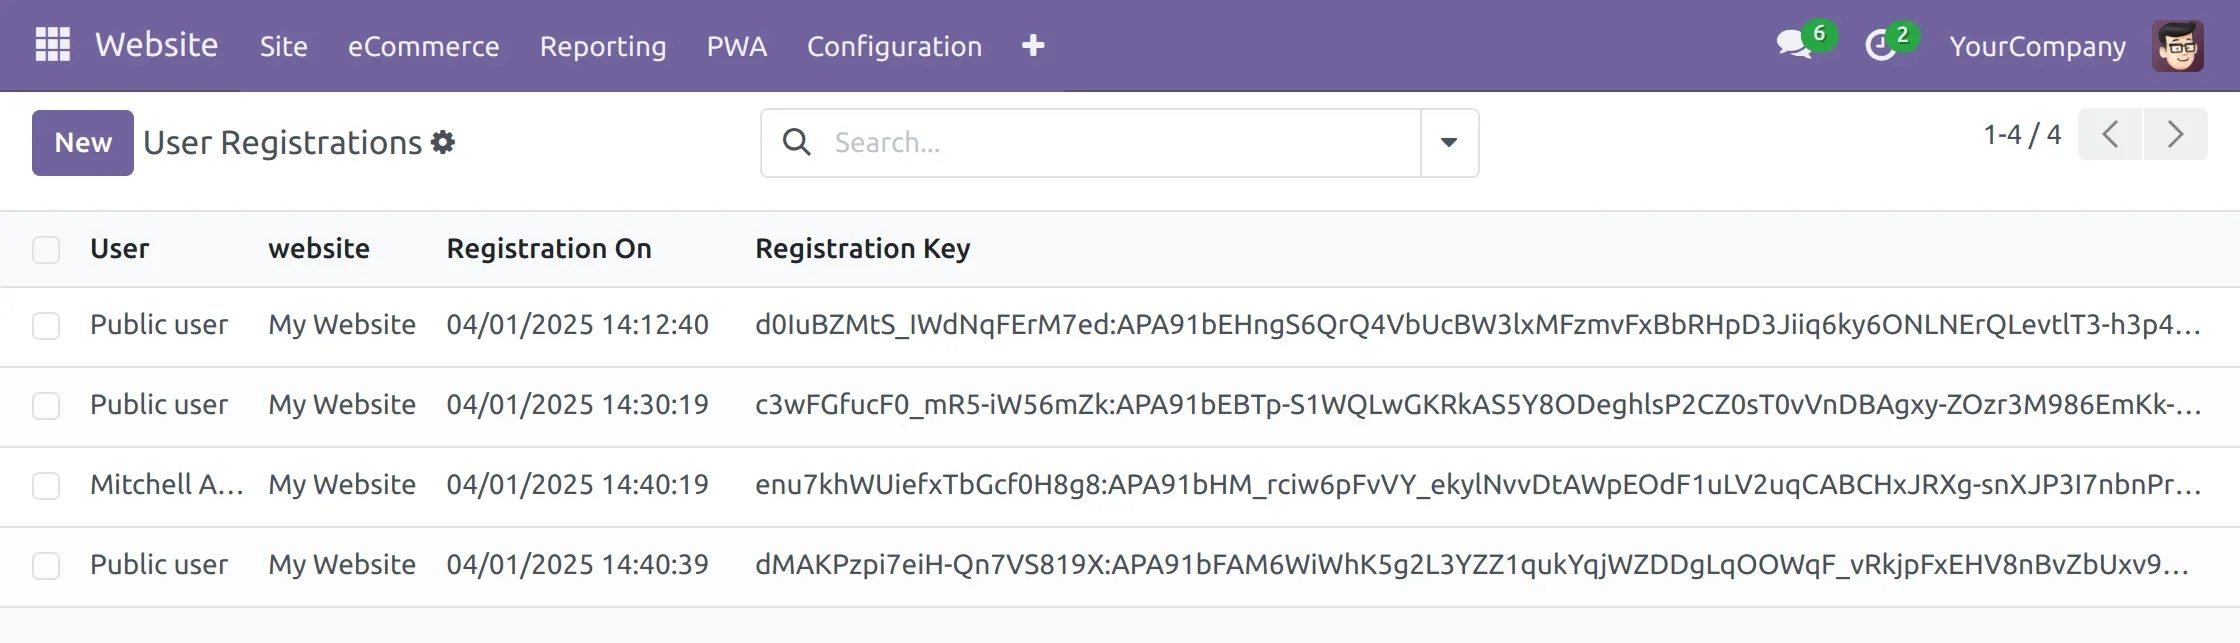Expand the search options dropdown arrow
2240x643 pixels.
pyautogui.click(x=1449, y=143)
